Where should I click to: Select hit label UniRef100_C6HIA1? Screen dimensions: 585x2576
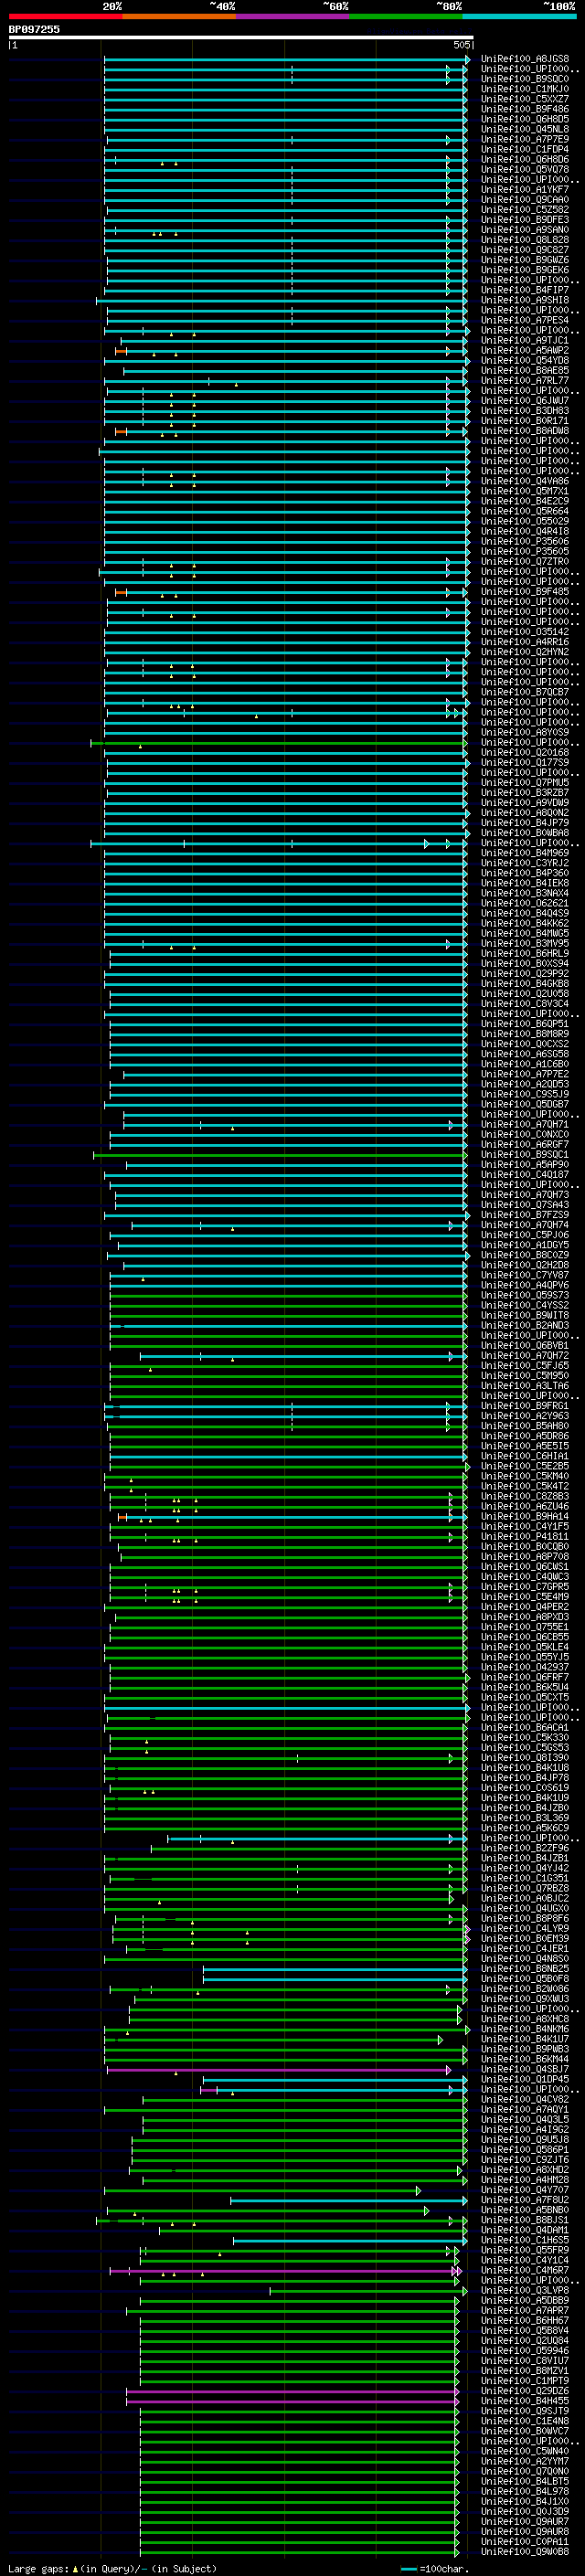[525, 1456]
